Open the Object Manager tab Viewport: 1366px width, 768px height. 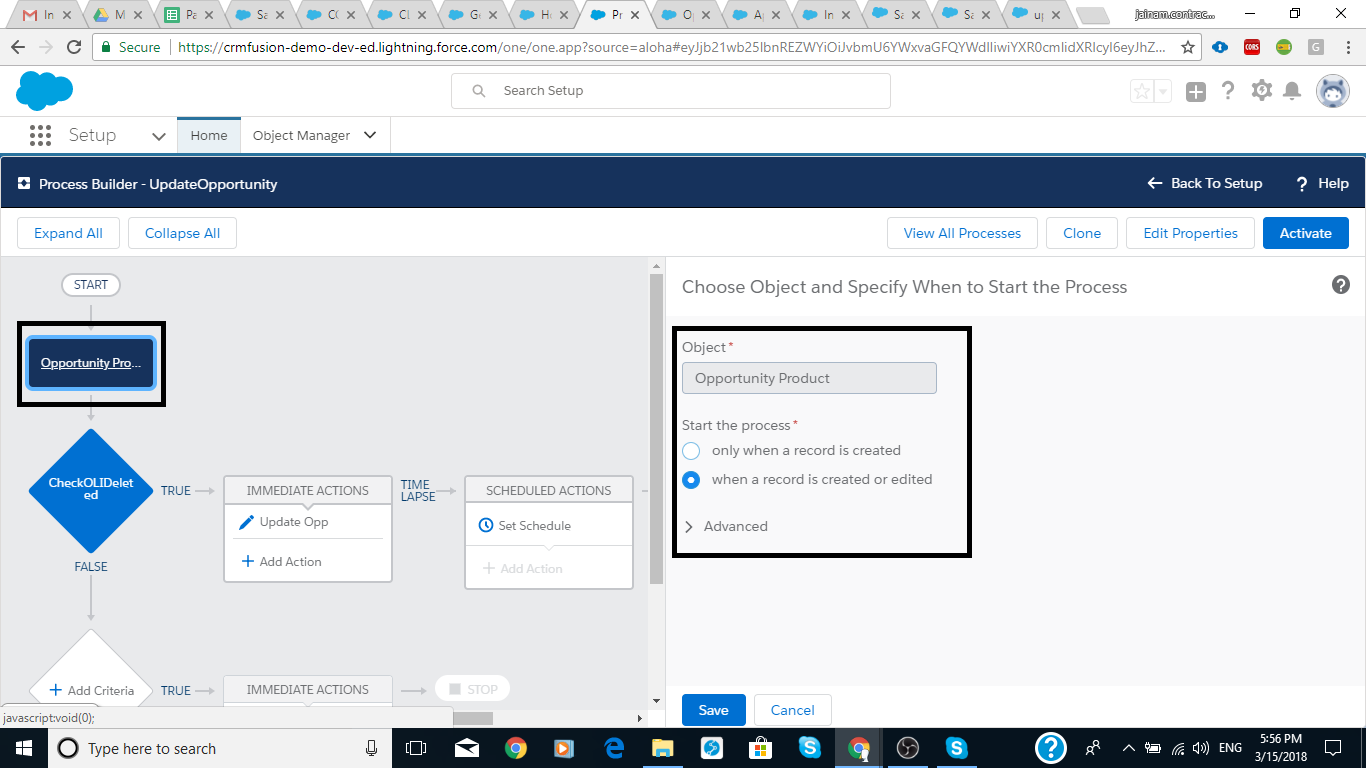click(x=301, y=135)
